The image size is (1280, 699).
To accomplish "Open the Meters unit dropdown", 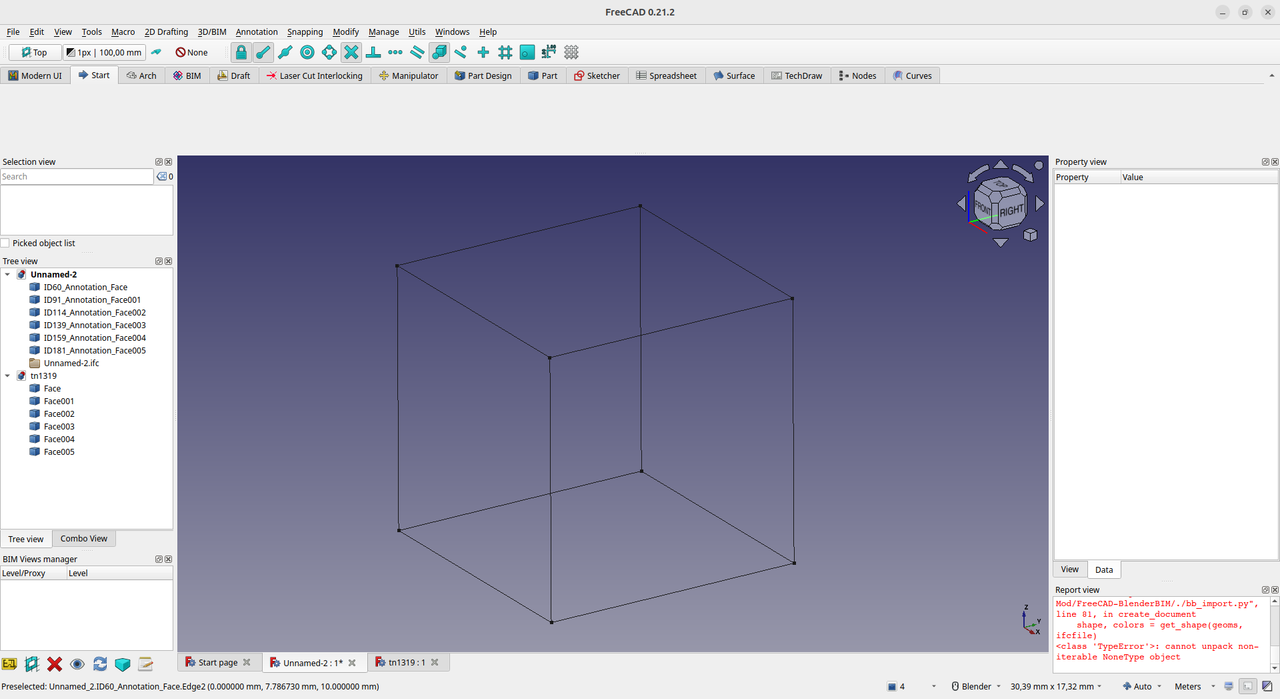I will (1194, 686).
